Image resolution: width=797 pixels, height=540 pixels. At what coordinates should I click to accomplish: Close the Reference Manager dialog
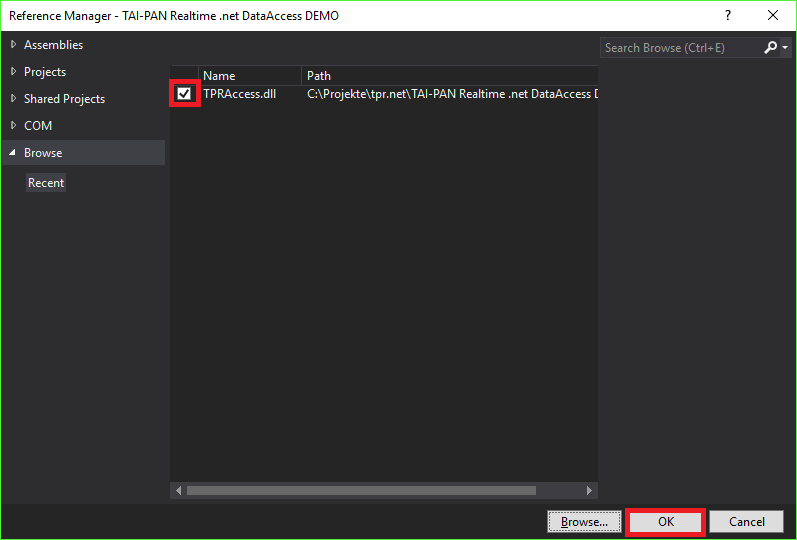773,15
